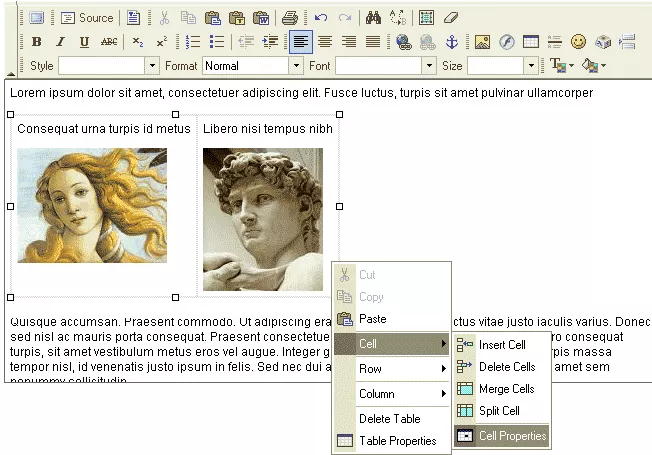
Task: Decrease indent with outdent icon
Action: tap(246, 42)
